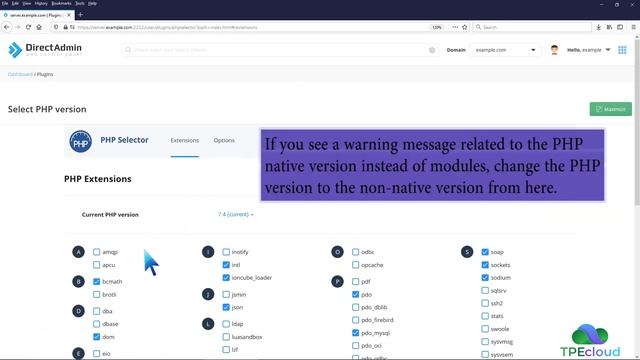Viewport: 640px width, 360px height.
Task: Open the Bookmarks menu
Action: 62,3
